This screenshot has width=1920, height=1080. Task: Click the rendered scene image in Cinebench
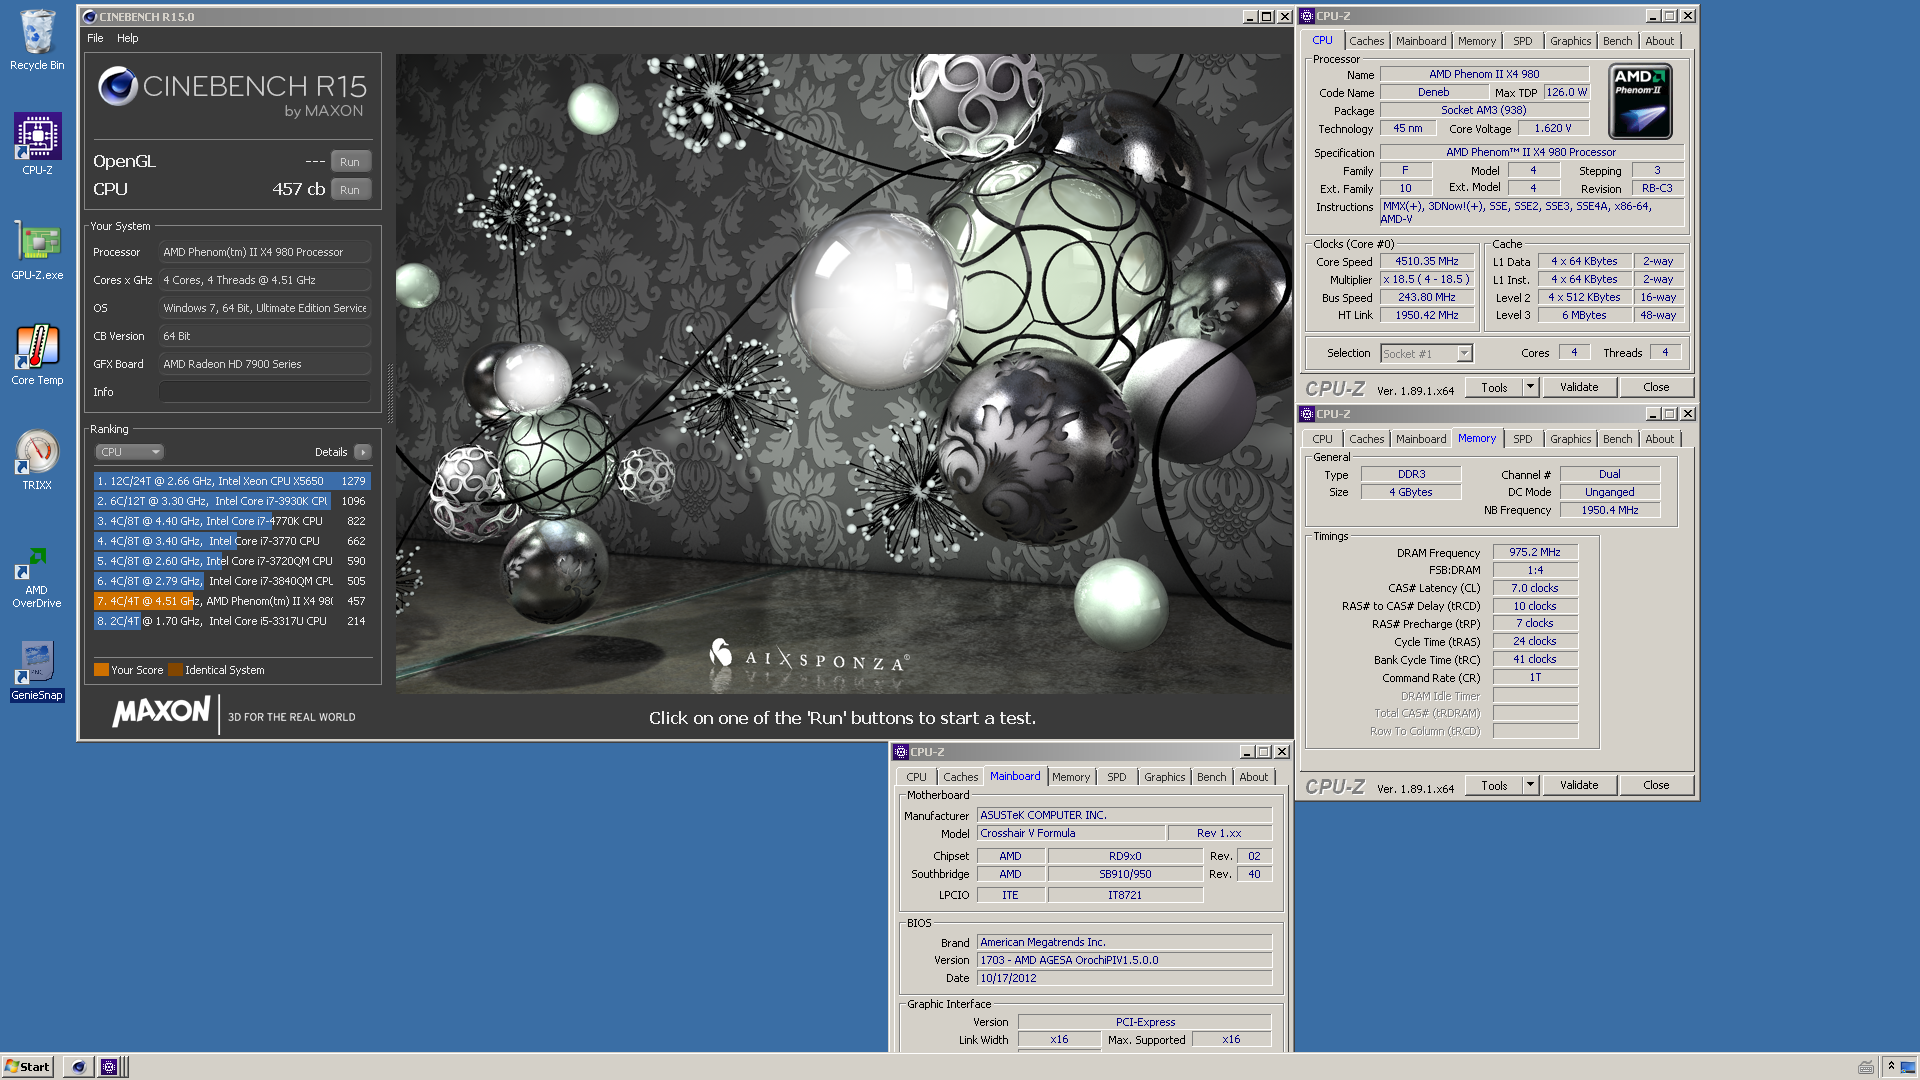coord(843,373)
